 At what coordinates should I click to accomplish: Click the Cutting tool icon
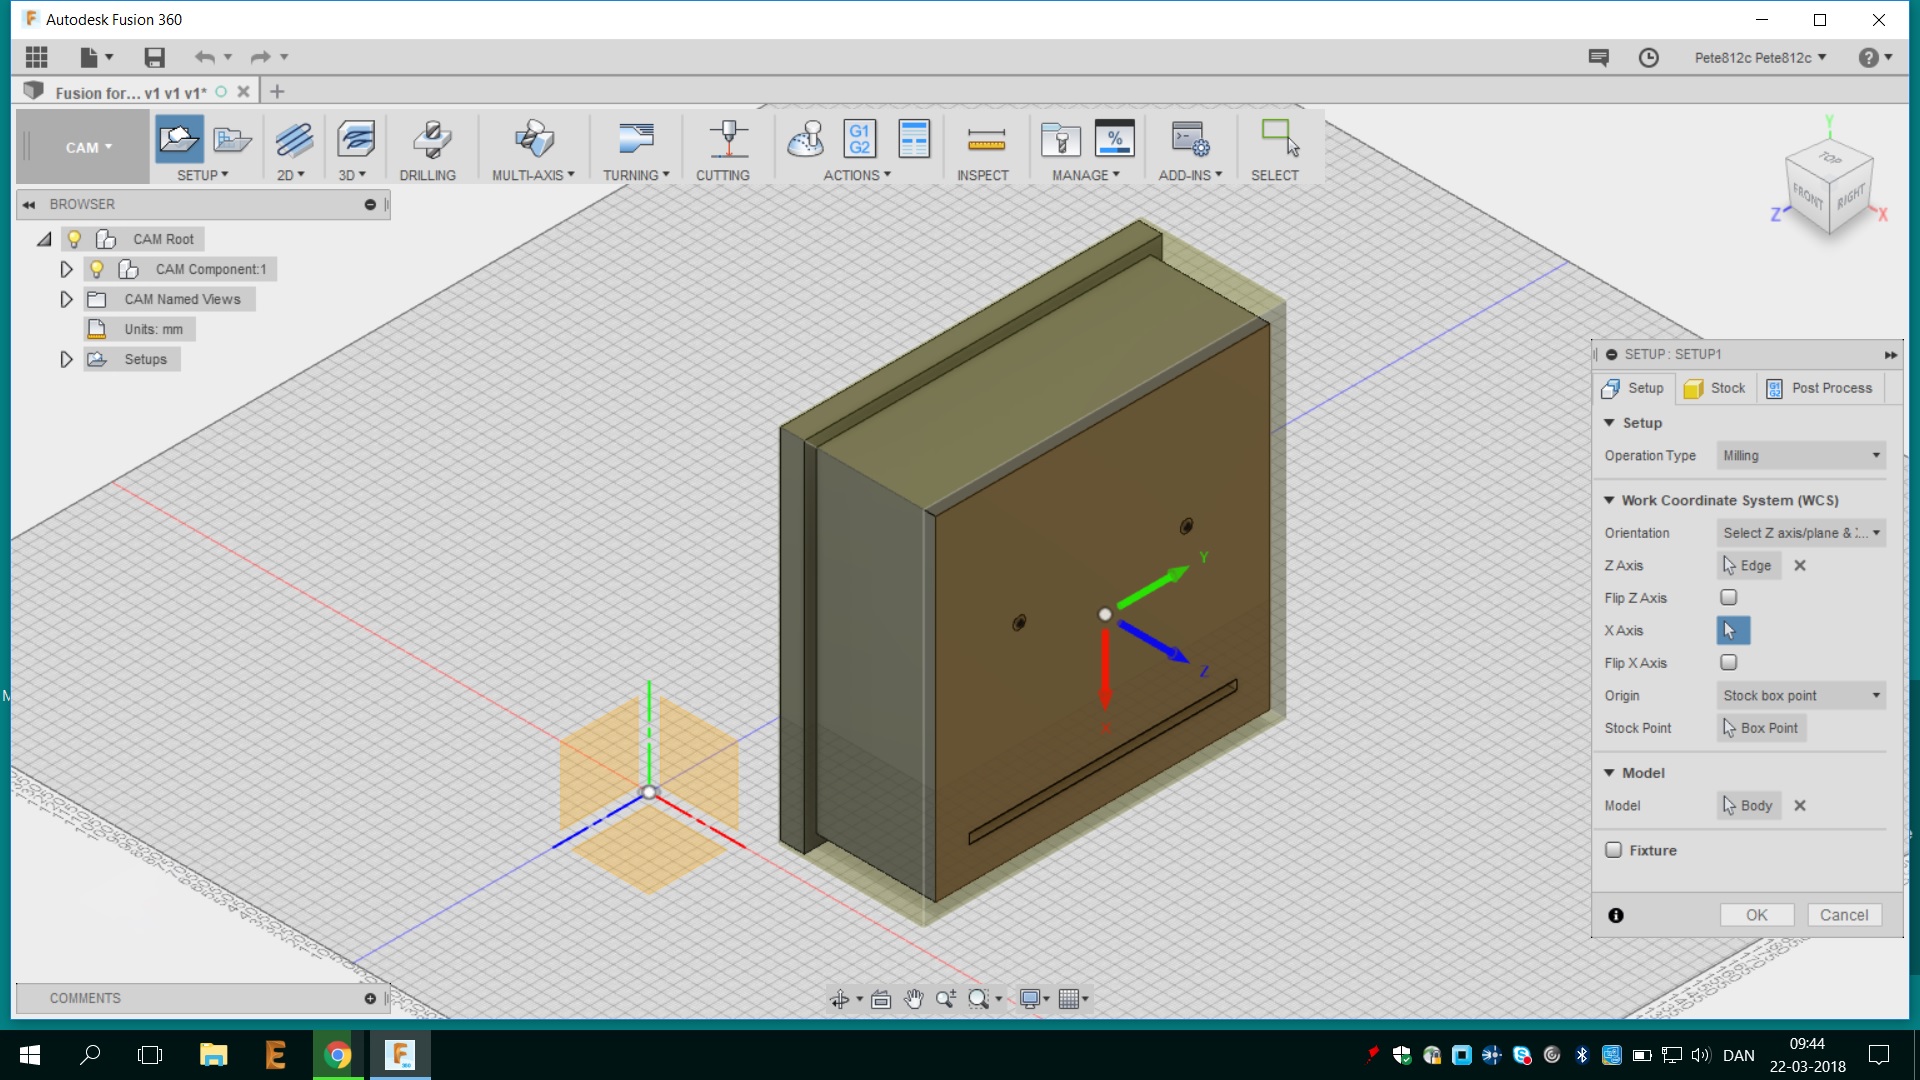tap(727, 140)
